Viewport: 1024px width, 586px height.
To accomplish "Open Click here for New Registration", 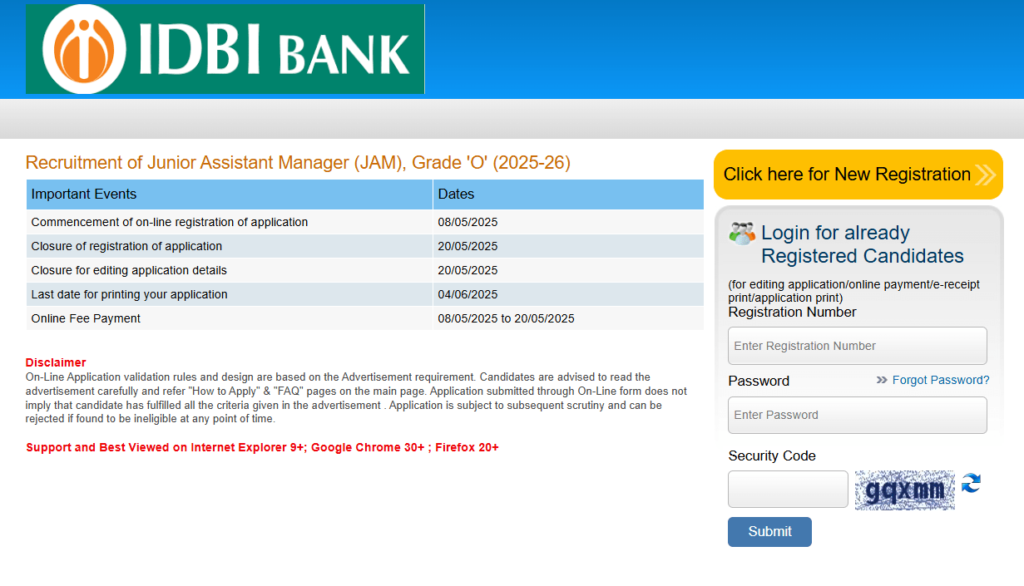I will click(x=858, y=174).
